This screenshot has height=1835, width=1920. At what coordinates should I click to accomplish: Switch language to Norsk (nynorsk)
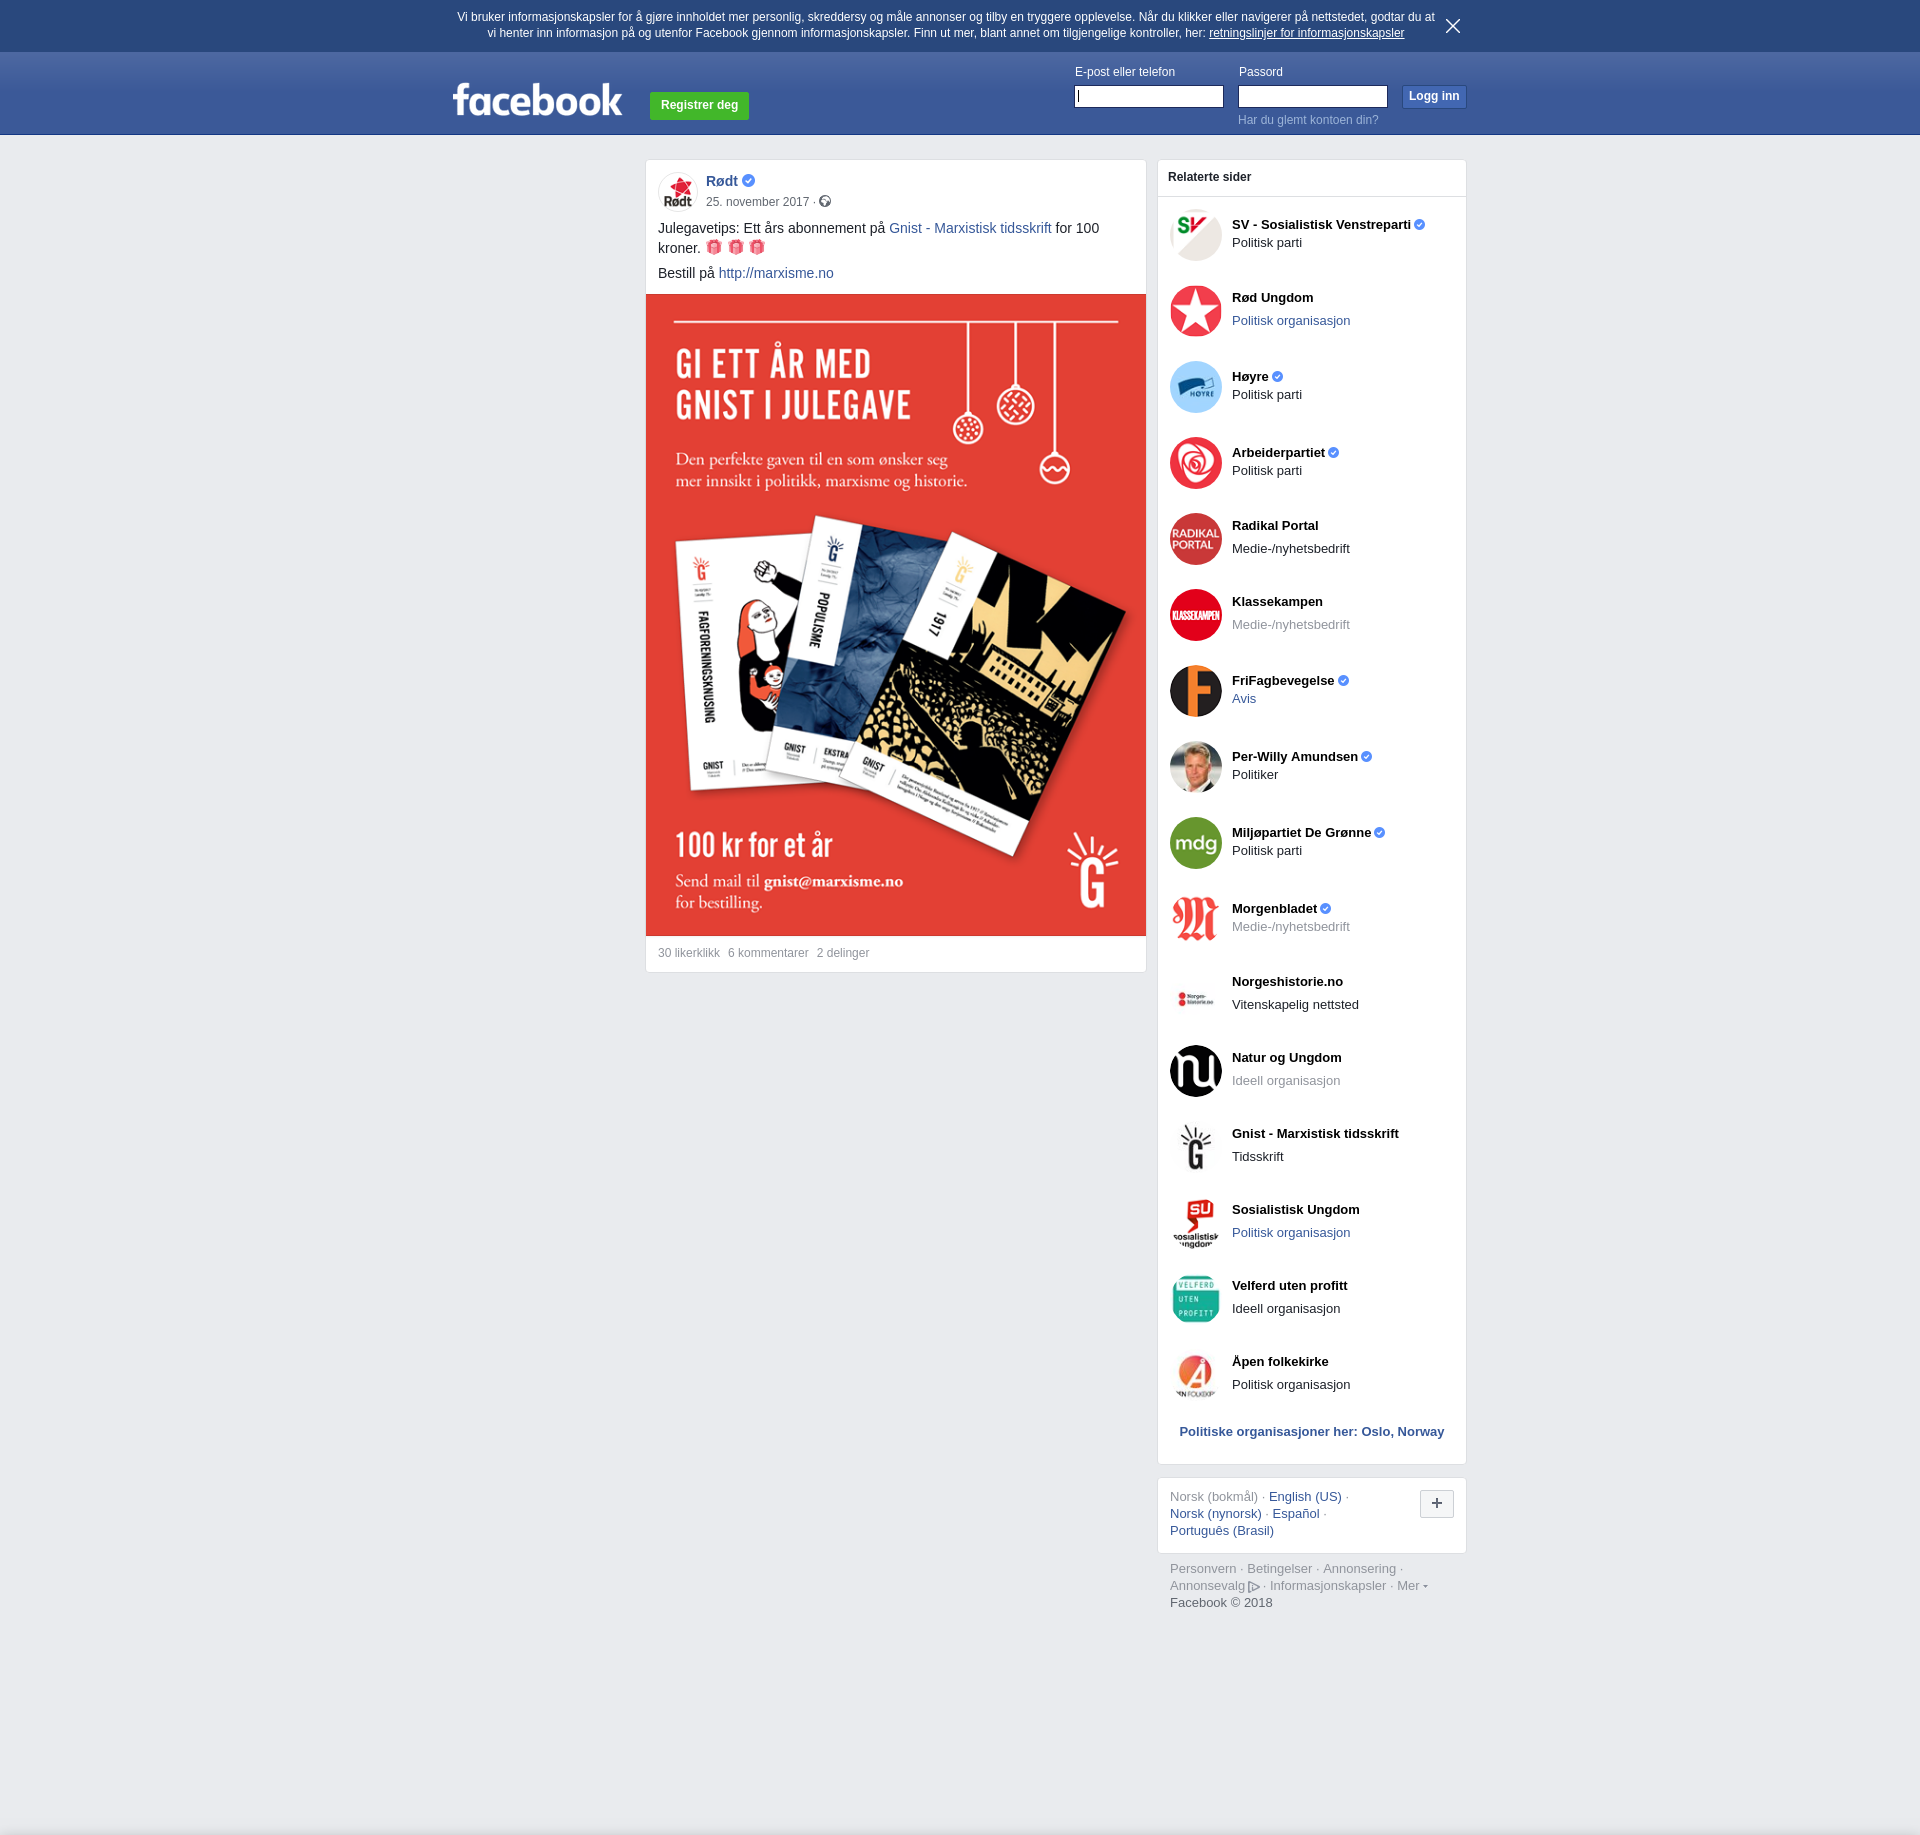tap(1216, 1514)
